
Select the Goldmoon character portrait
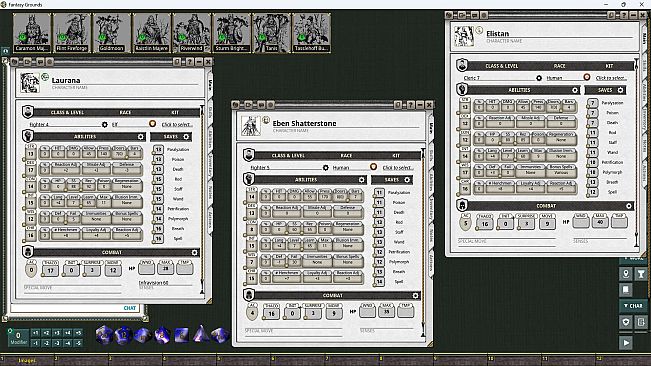[x=112, y=33]
